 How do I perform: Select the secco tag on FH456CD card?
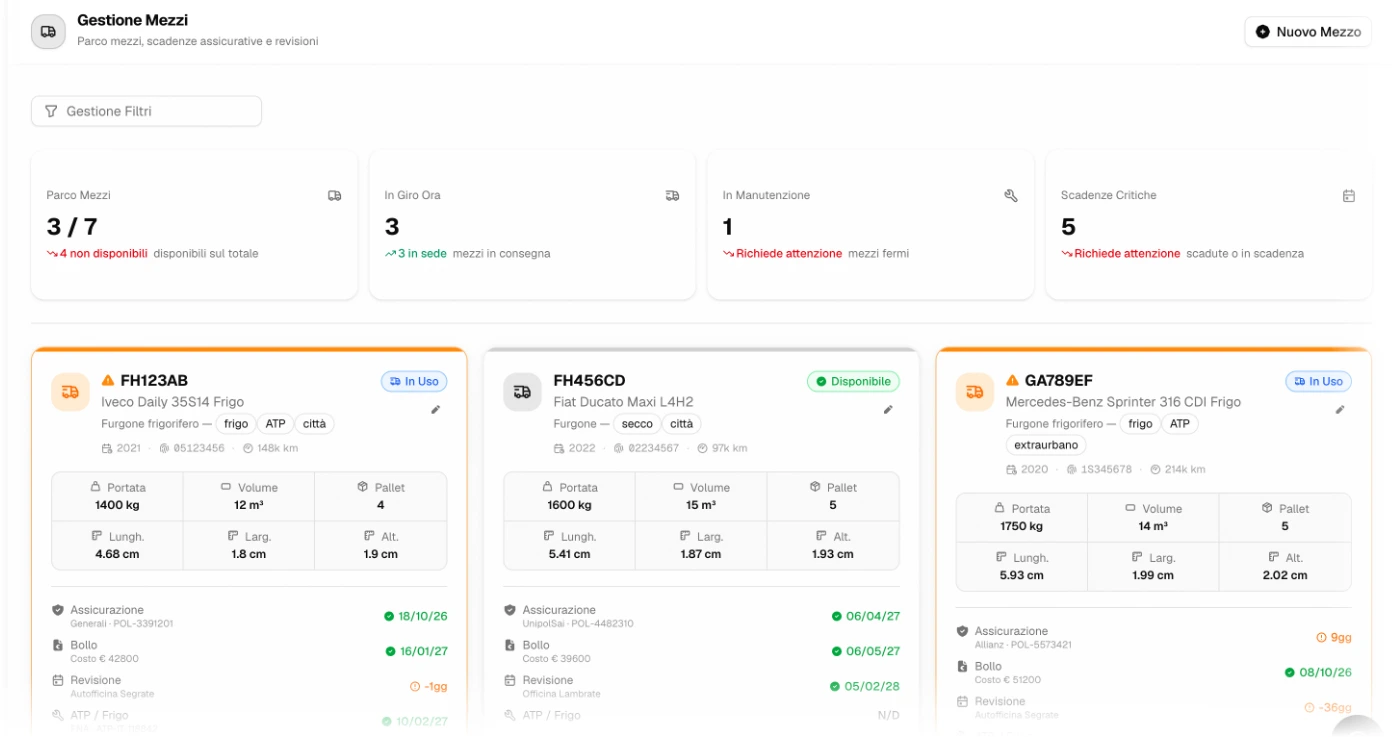coord(637,424)
